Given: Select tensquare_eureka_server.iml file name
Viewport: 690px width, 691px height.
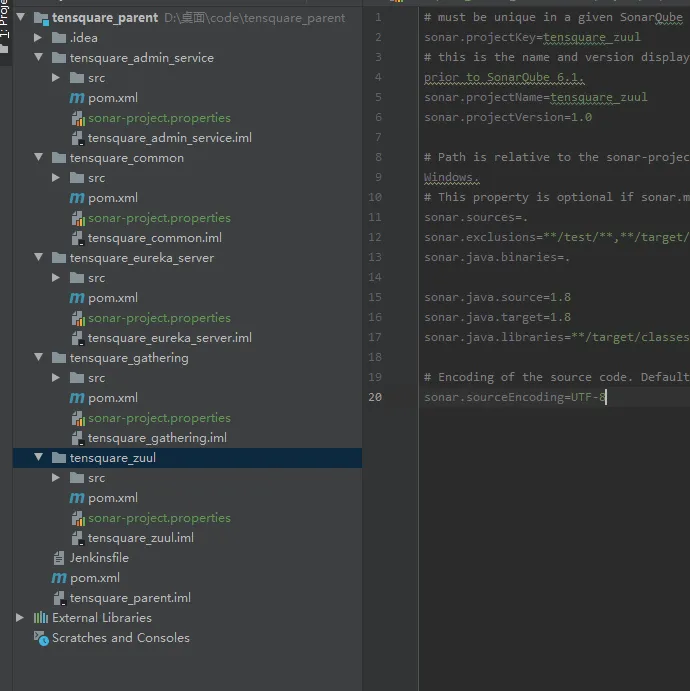Looking at the screenshot, I should click(170, 338).
